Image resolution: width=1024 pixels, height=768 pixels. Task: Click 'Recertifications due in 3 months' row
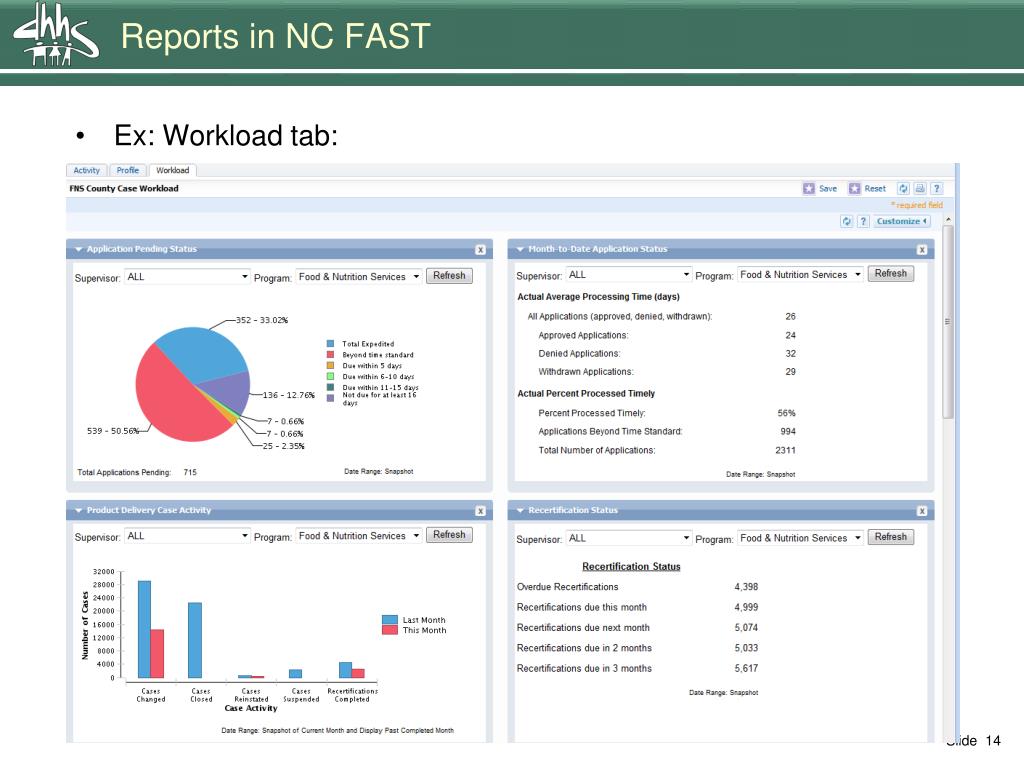click(637, 668)
